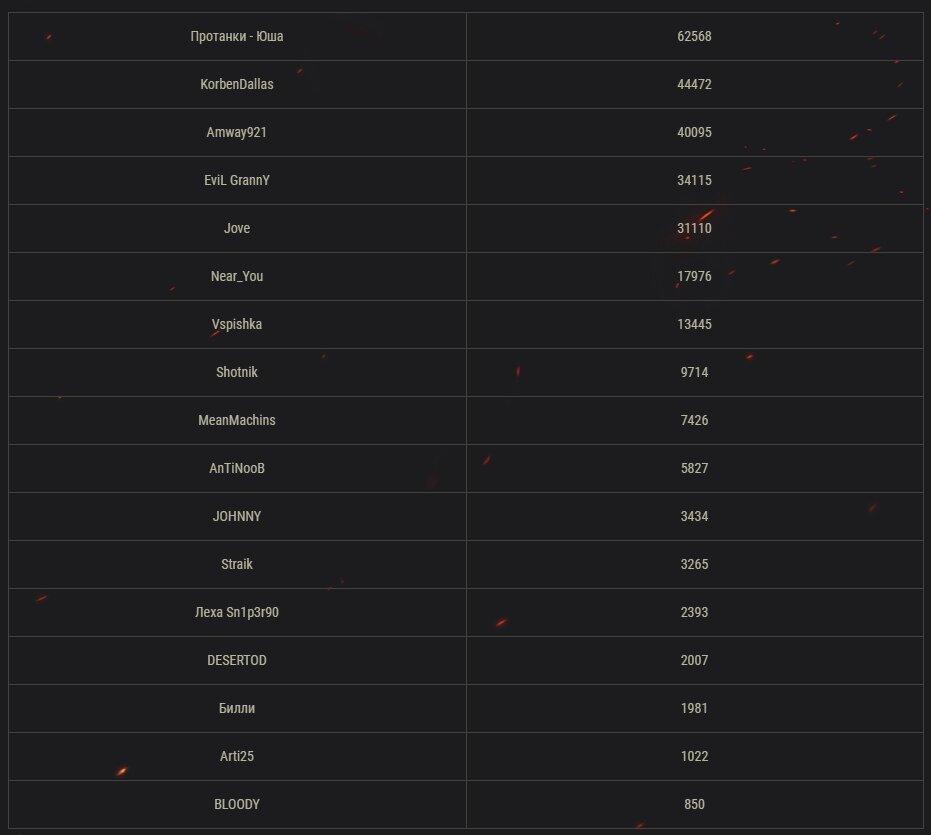Click the AnTiNooB name
This screenshot has width=931, height=835.
[x=237, y=469]
